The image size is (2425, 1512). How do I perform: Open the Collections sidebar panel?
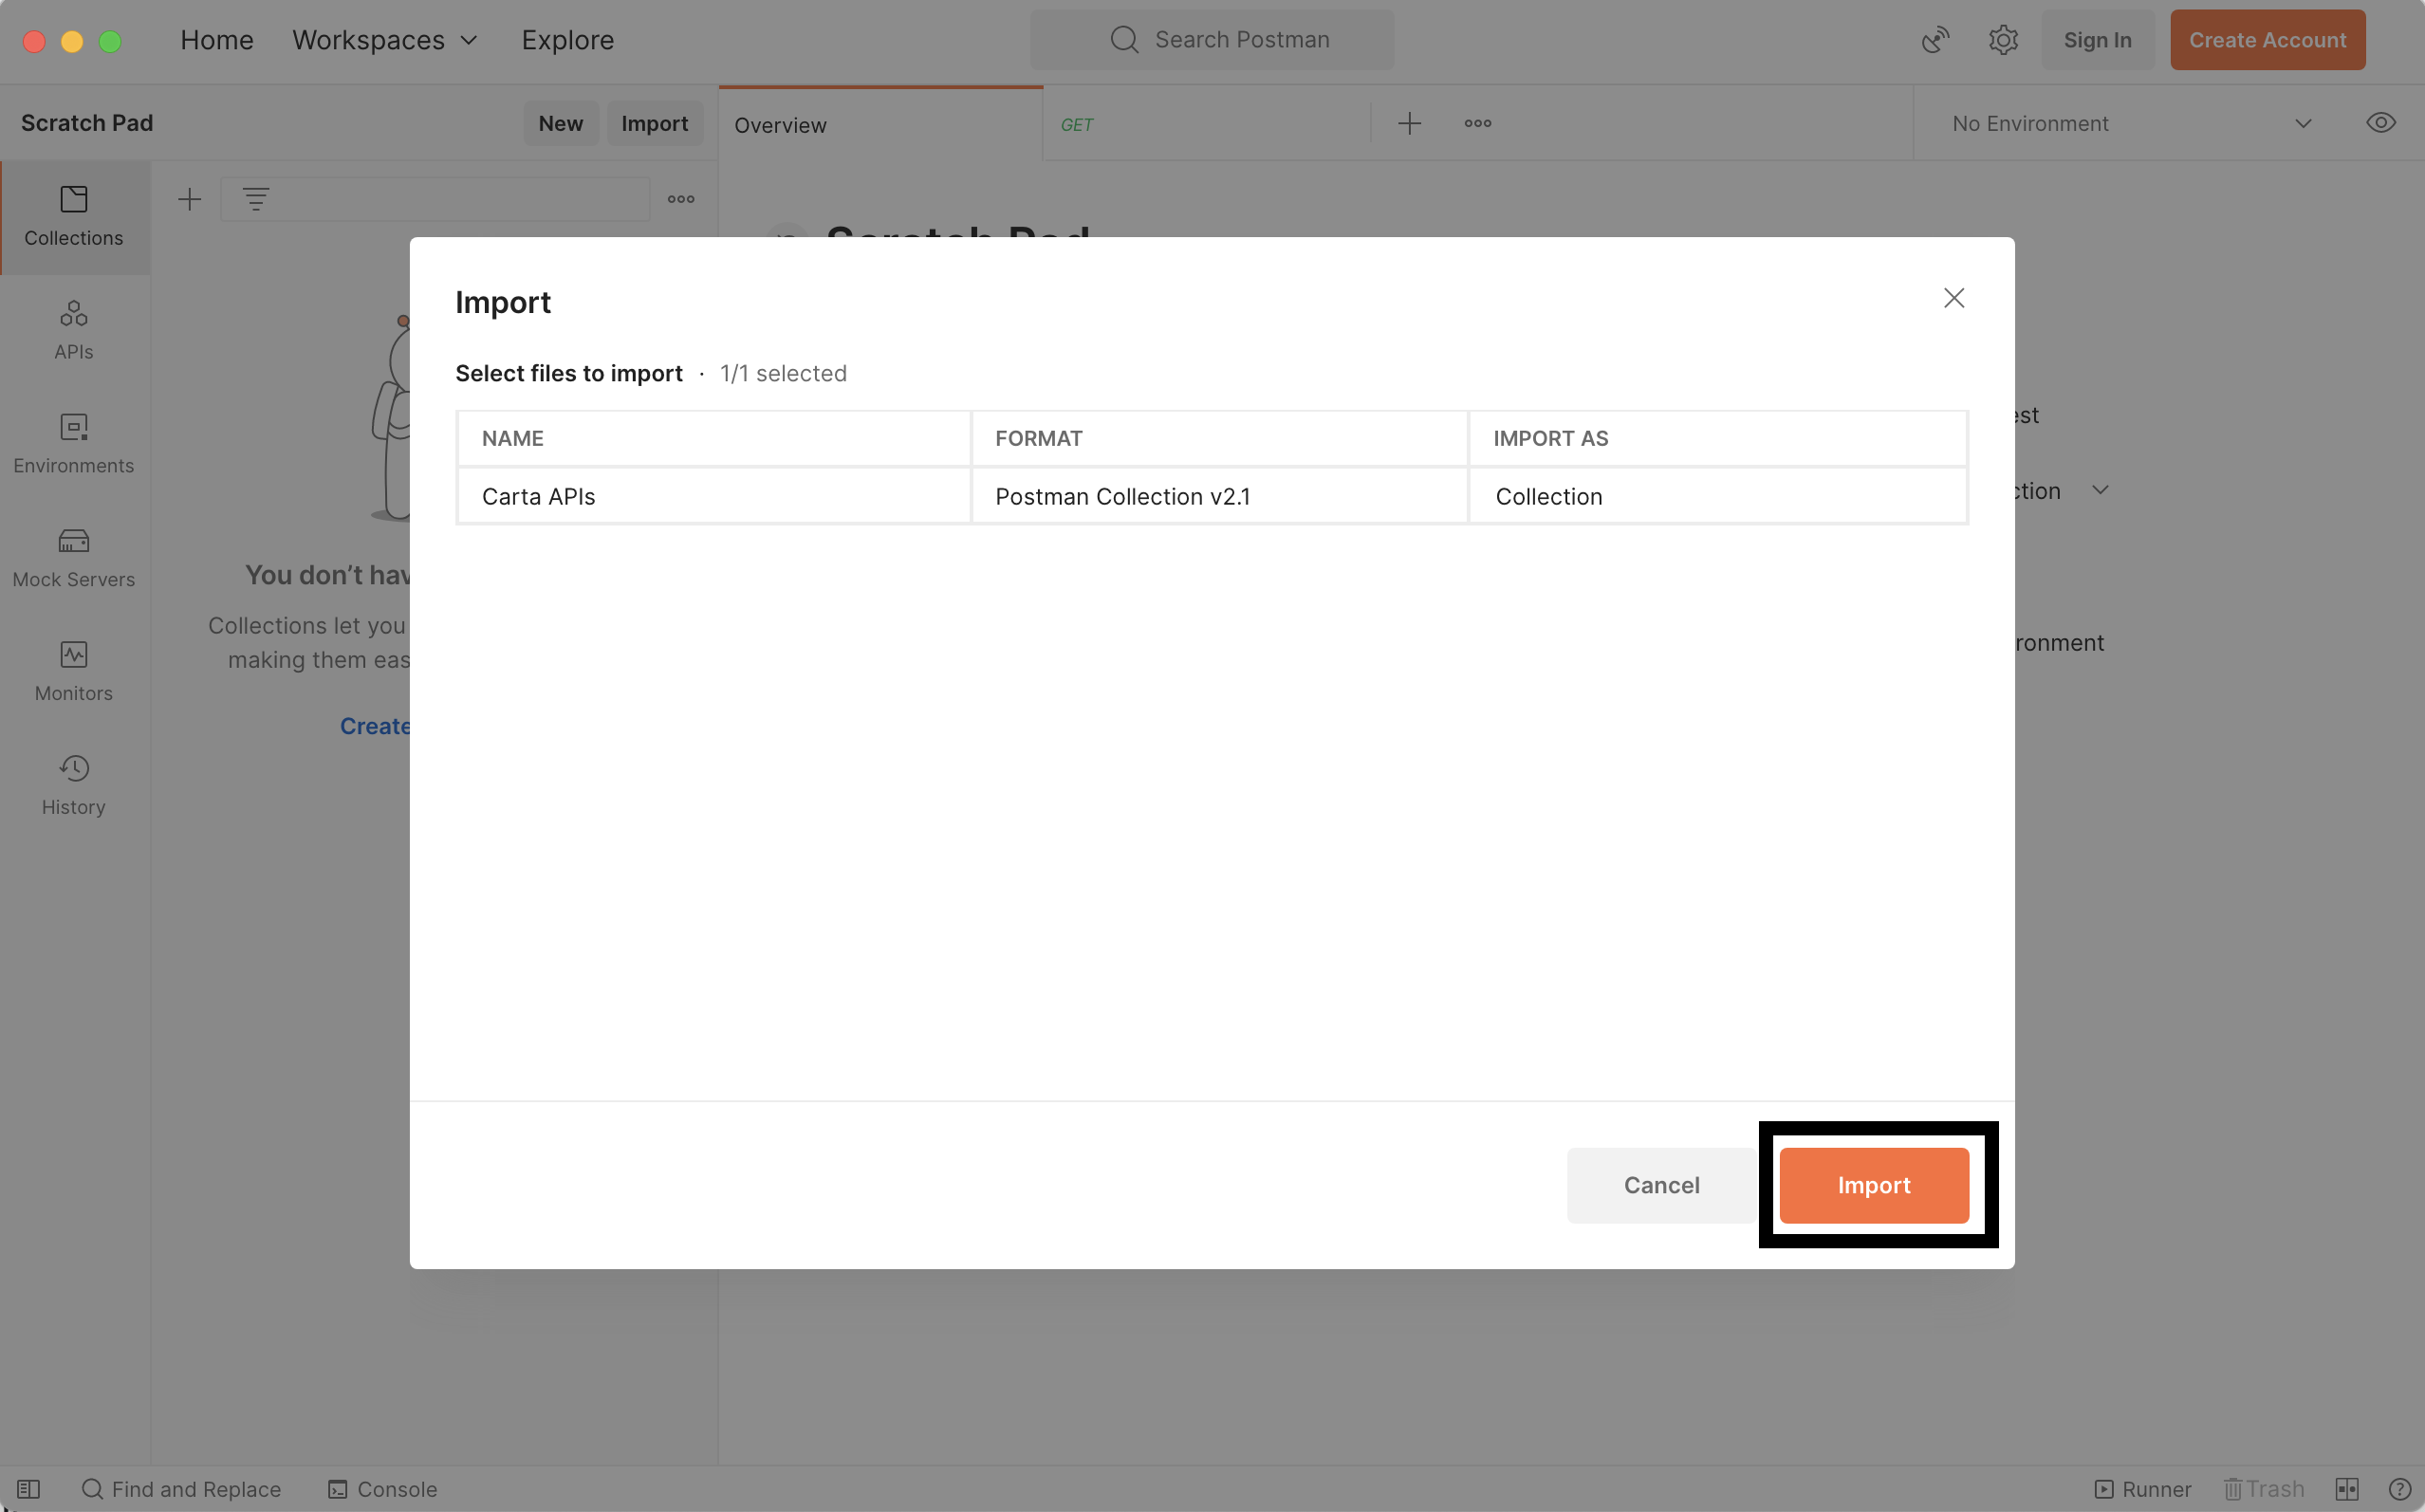point(73,216)
